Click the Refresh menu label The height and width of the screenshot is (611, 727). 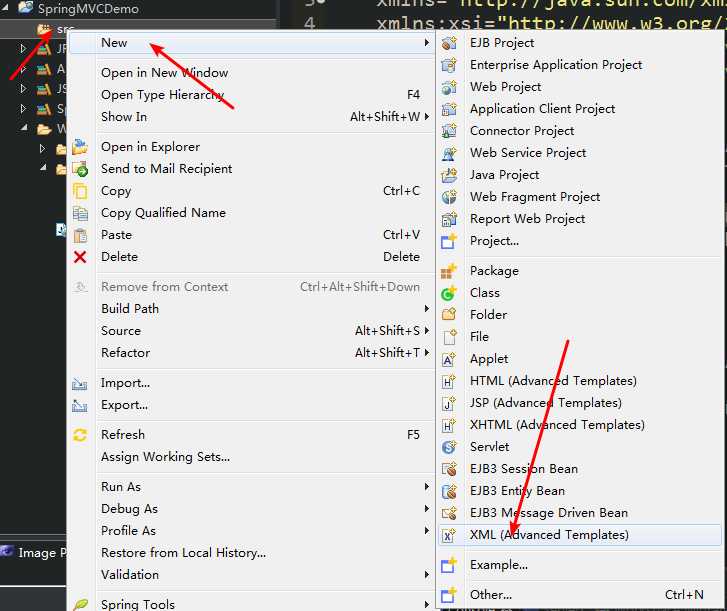pyautogui.click(x=123, y=435)
